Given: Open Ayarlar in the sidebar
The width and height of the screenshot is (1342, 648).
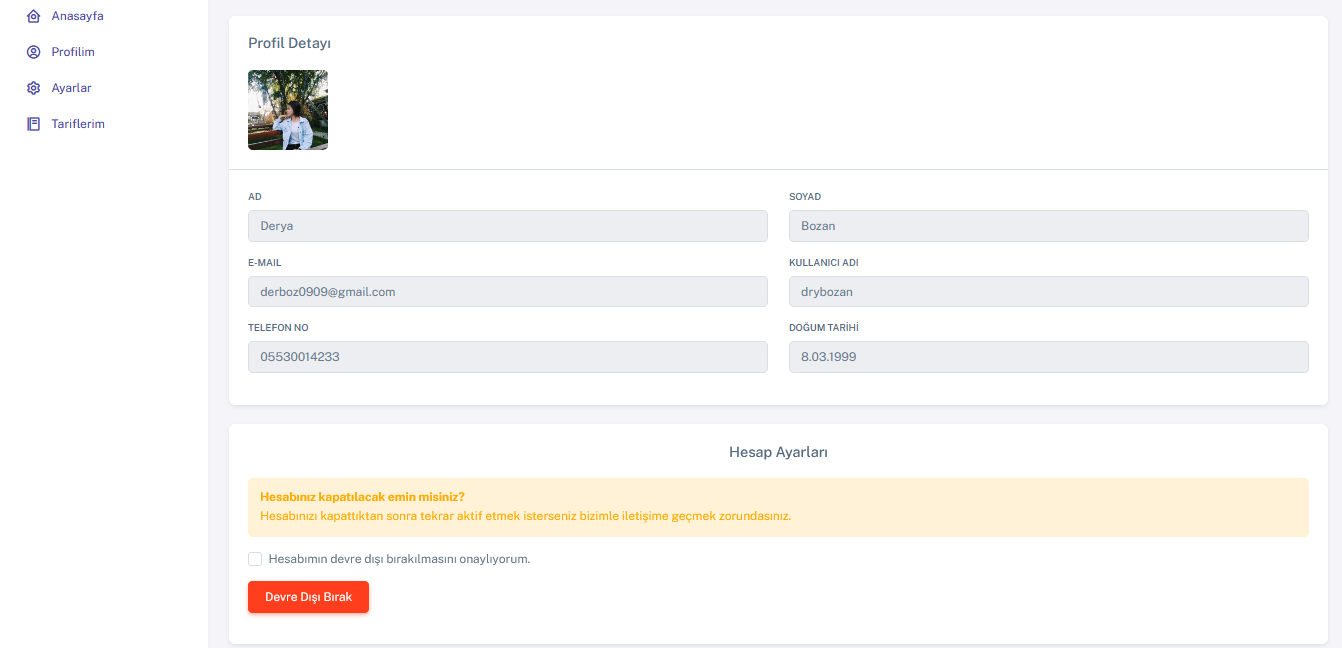Looking at the screenshot, I should point(71,87).
